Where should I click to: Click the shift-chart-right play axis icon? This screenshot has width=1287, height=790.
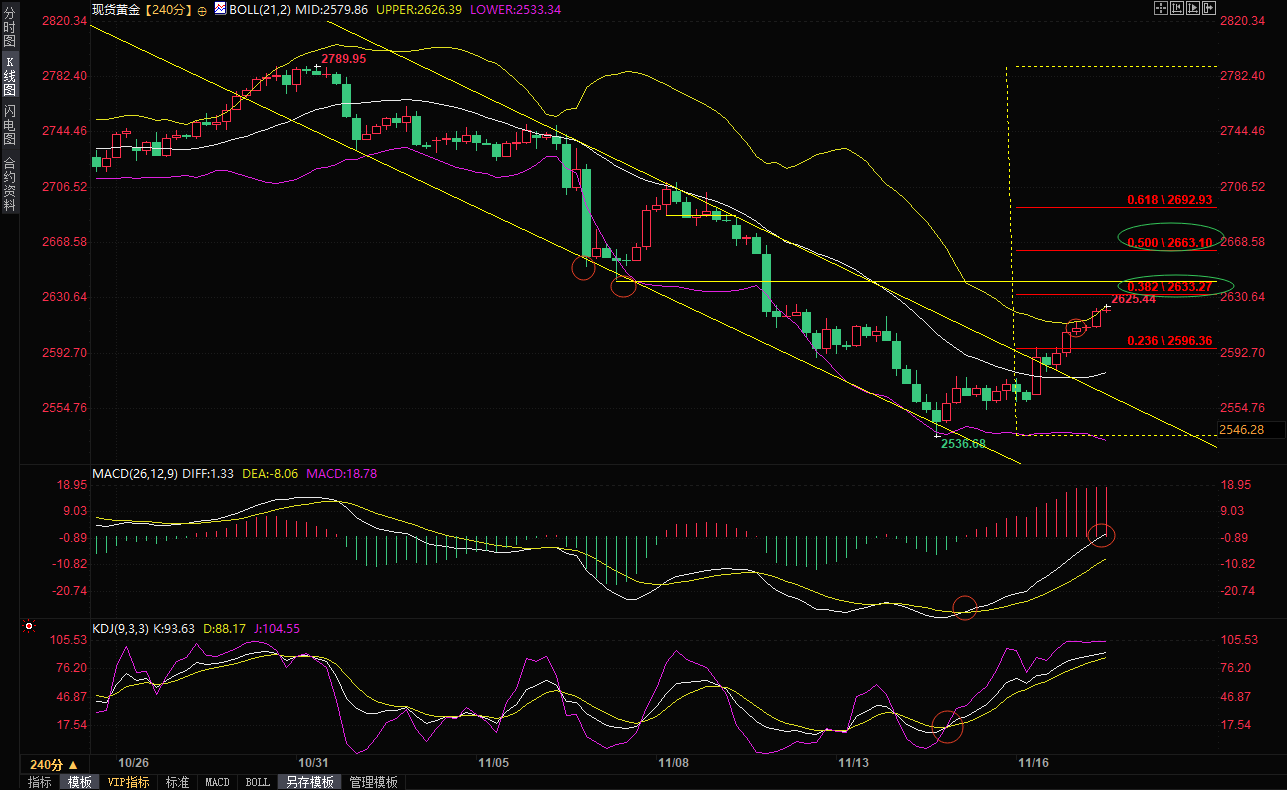(1193, 8)
